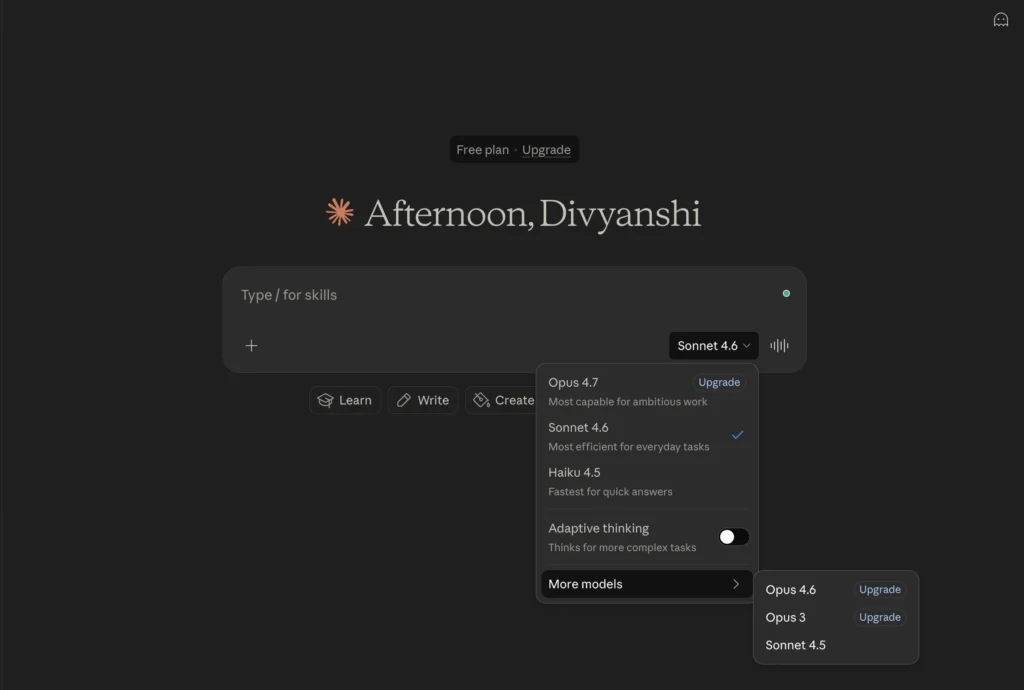Toggle the Adaptive thinking switch
This screenshot has width=1024, height=690.
[733, 537]
